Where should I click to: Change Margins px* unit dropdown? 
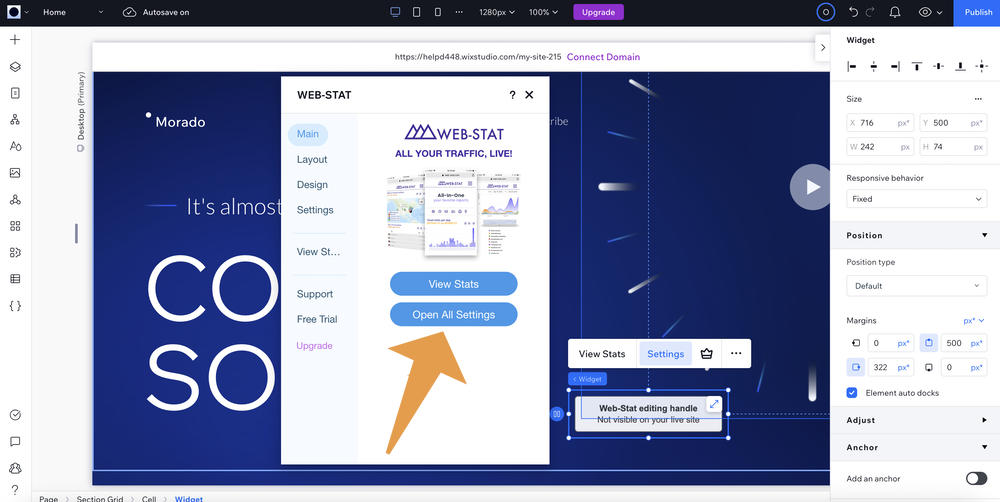click(x=974, y=320)
